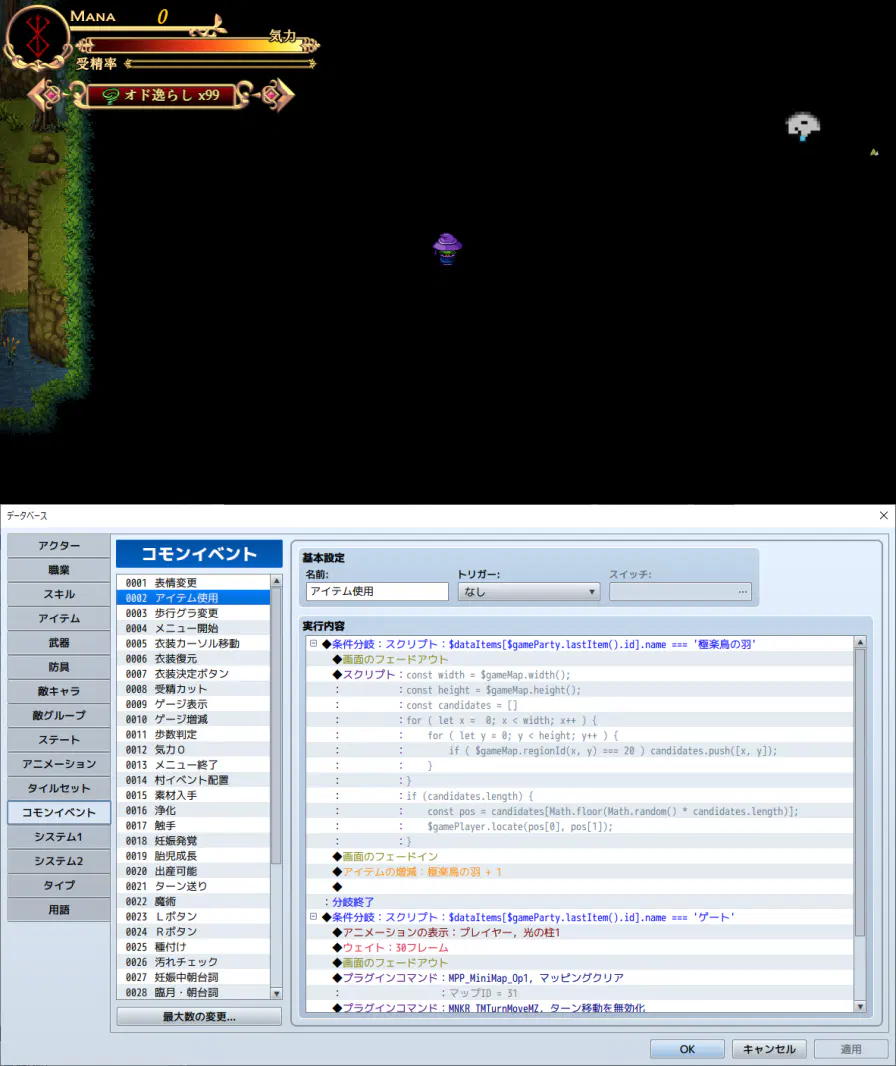Open the スキル database tab
896x1066 pixels.
pyautogui.click(x=59, y=594)
